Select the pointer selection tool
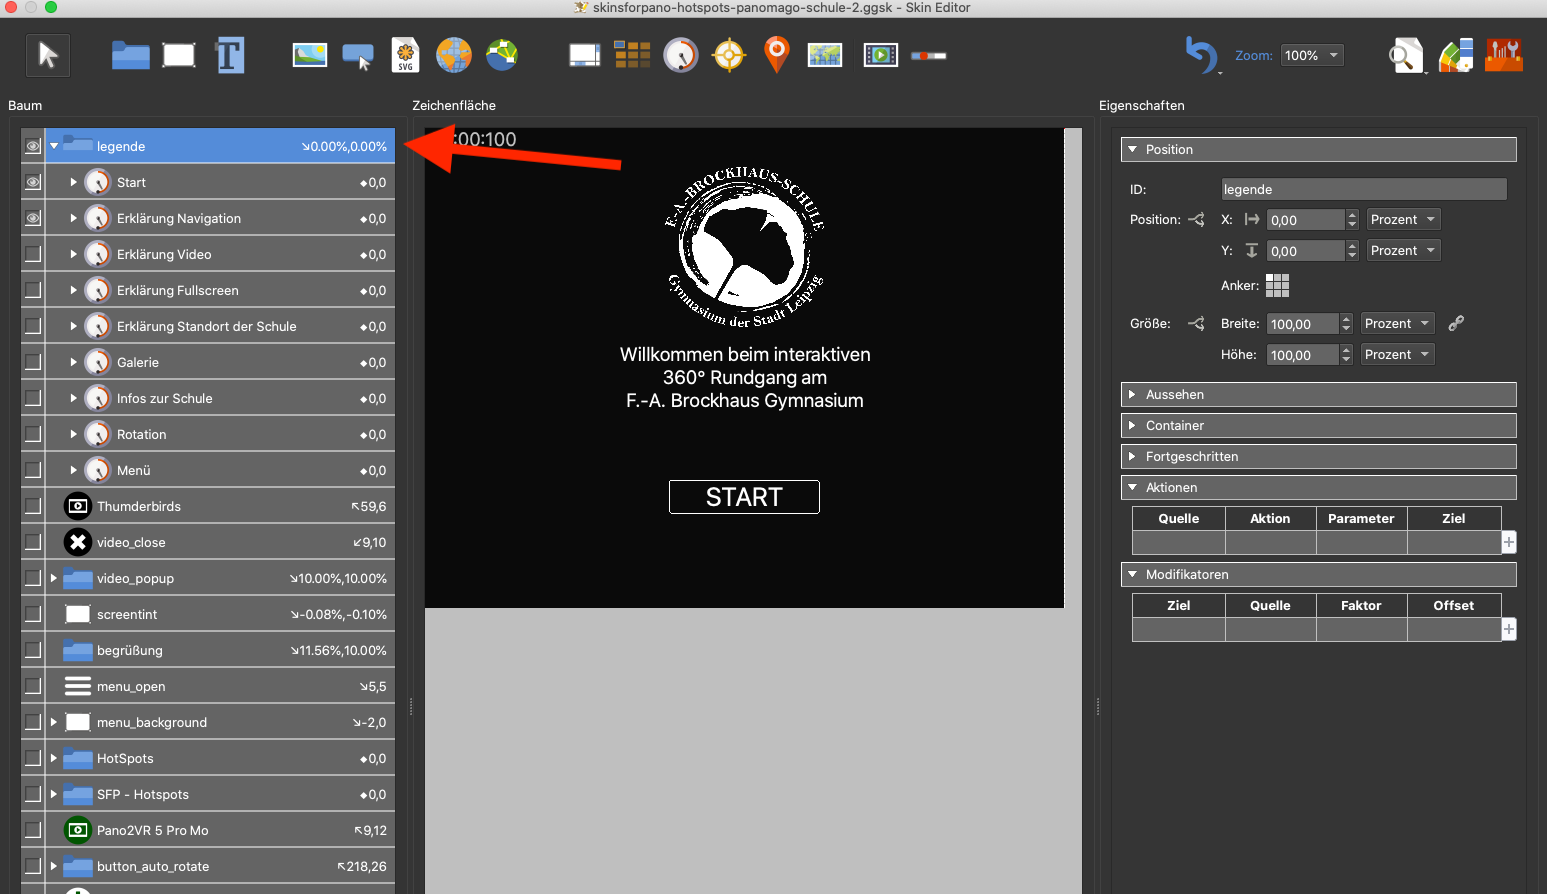 click(48, 55)
